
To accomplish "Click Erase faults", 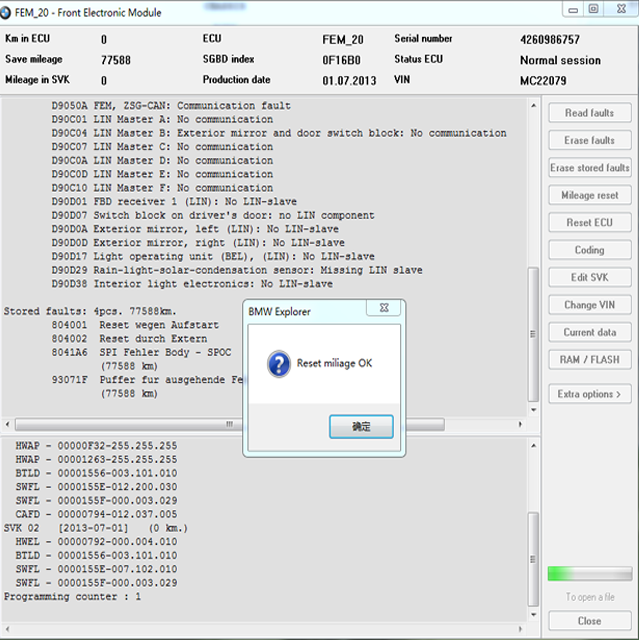I will (x=589, y=141).
